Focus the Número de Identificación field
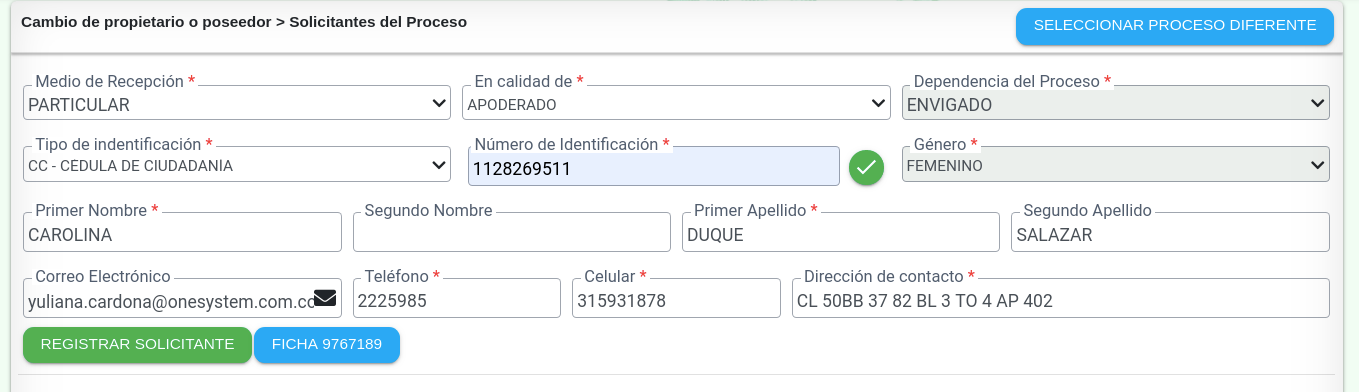The height and width of the screenshot is (392, 1359). 654,167
